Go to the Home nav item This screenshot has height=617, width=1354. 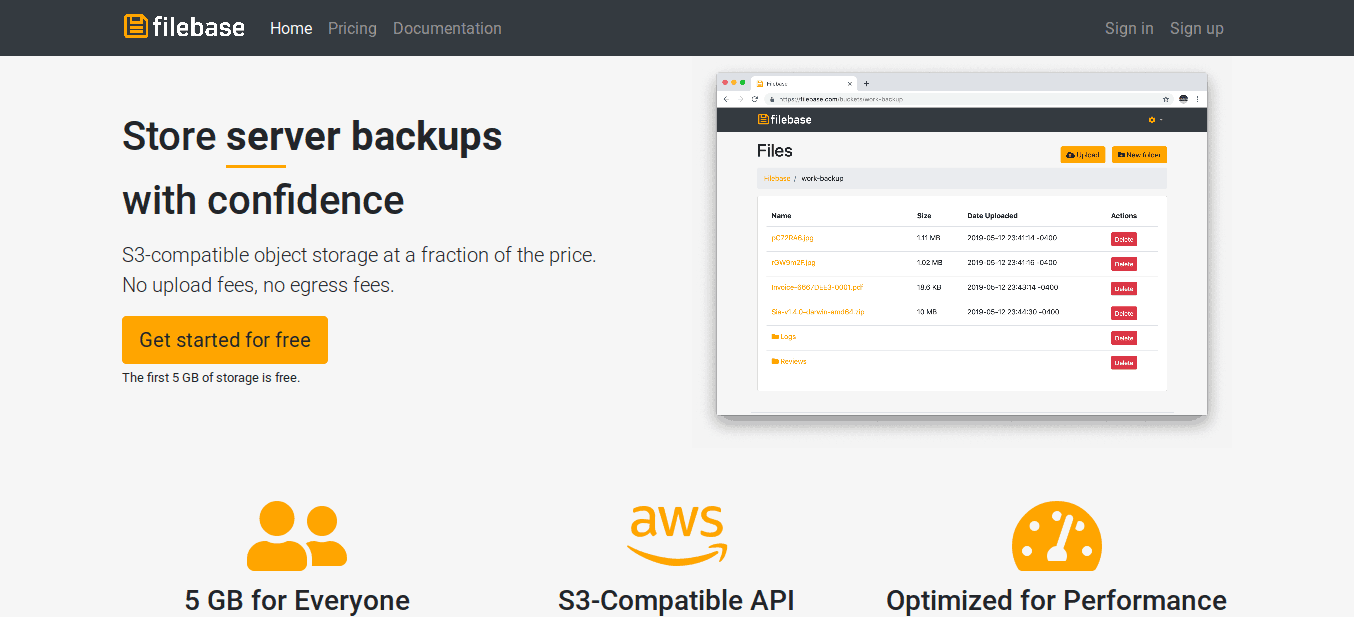point(291,28)
